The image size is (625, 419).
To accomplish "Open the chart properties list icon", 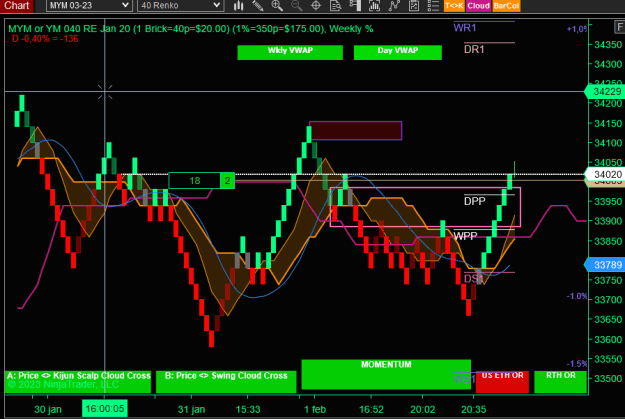I will [x=433, y=6].
